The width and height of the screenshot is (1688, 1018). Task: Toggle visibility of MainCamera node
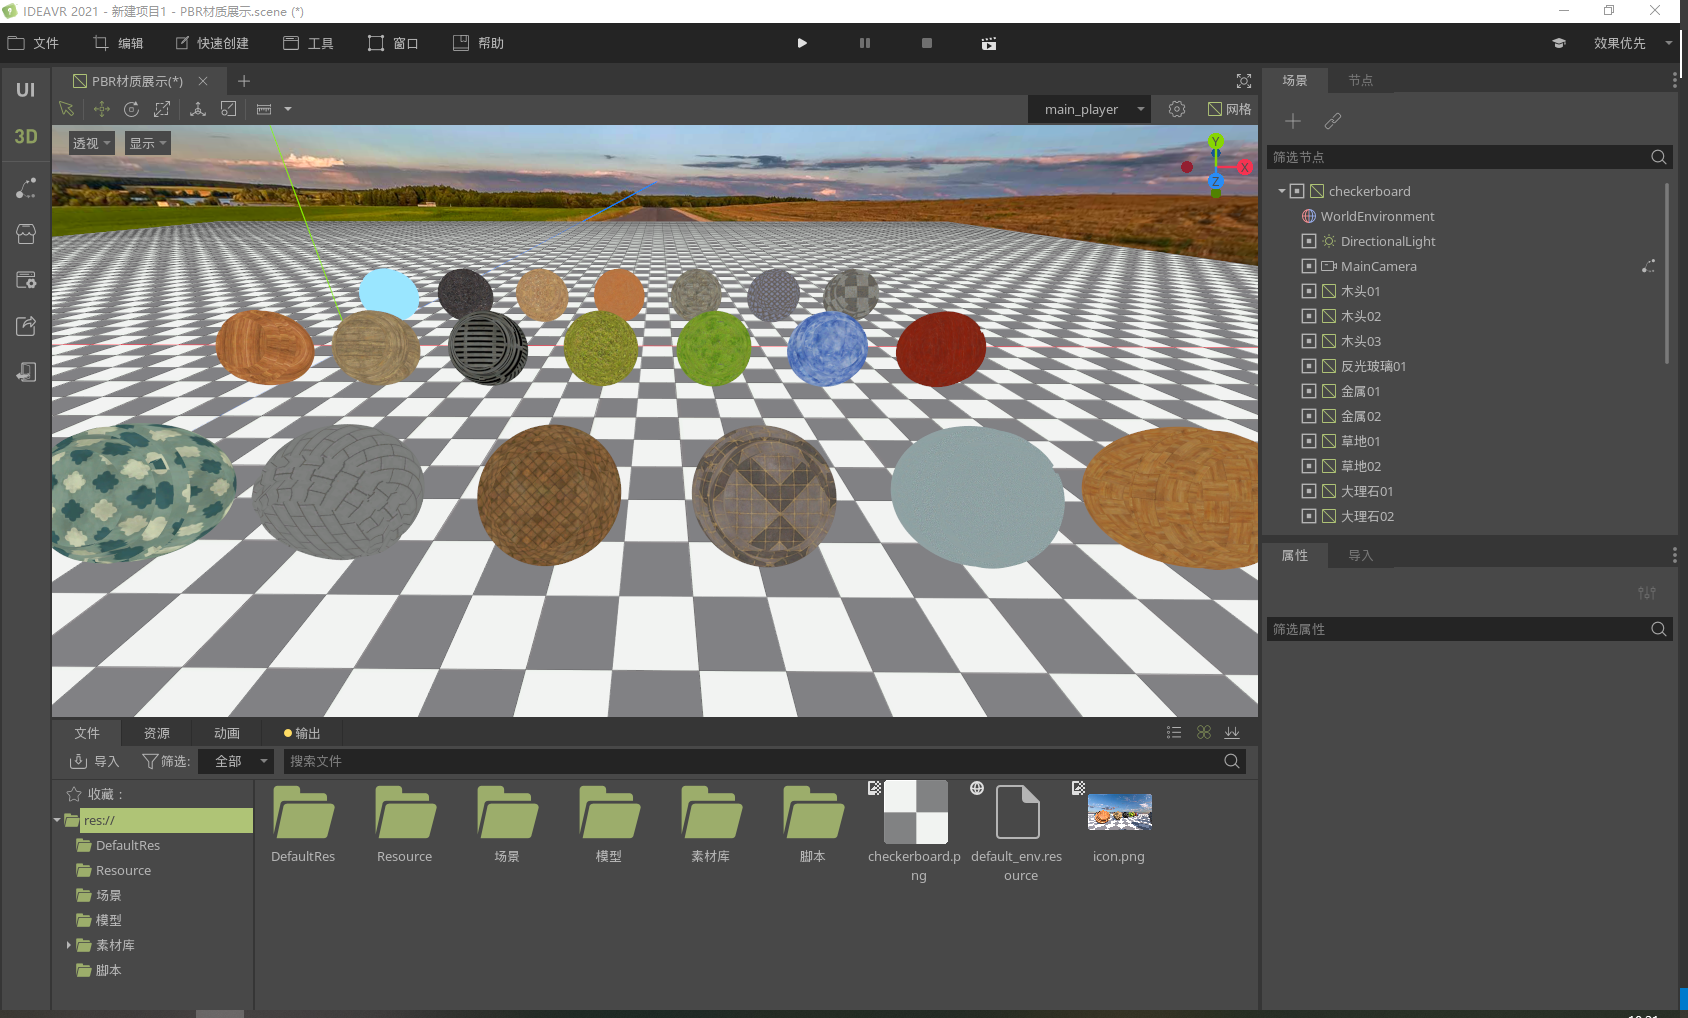click(x=1309, y=266)
